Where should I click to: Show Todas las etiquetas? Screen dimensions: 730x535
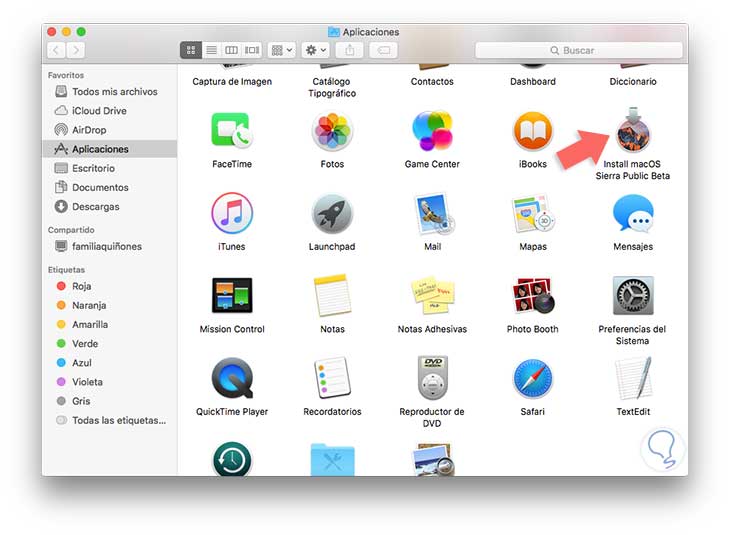pos(109,420)
